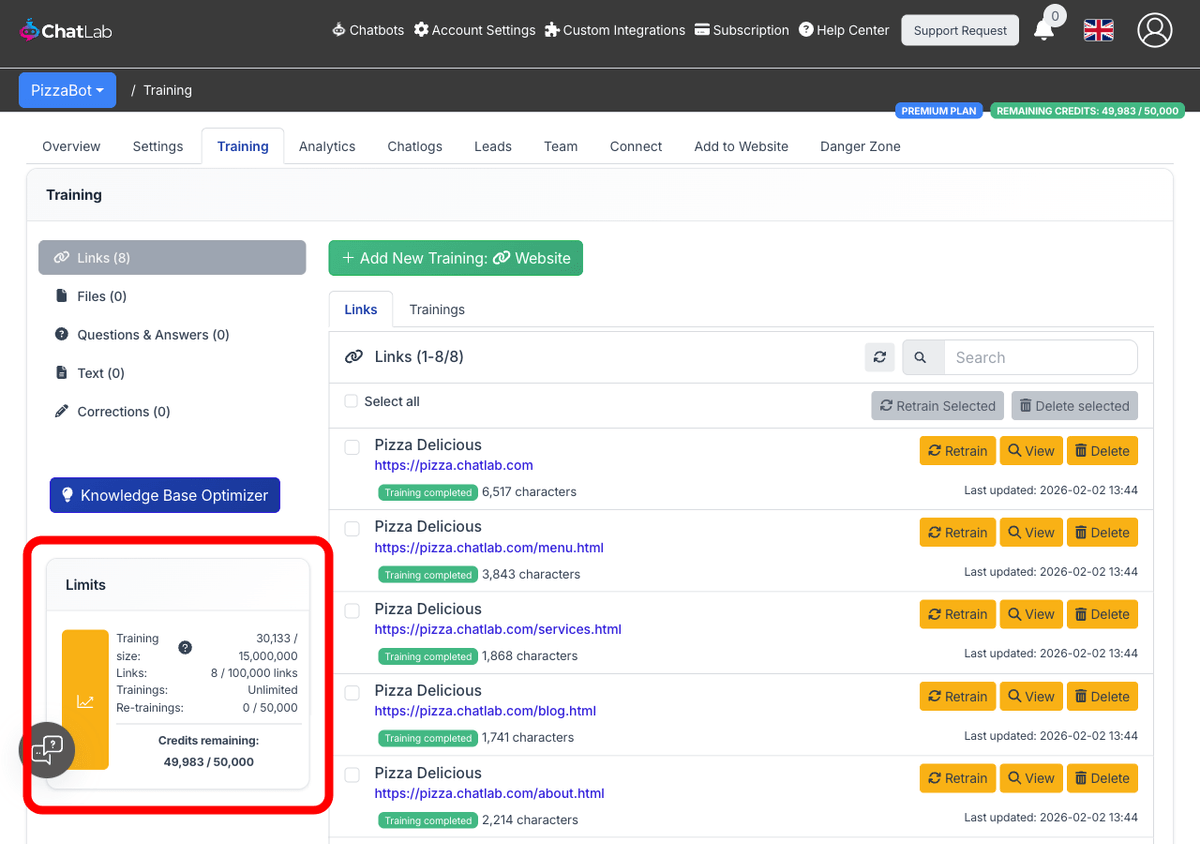Switch to the Trainings tab
Viewport: 1200px width, 844px height.
437,309
